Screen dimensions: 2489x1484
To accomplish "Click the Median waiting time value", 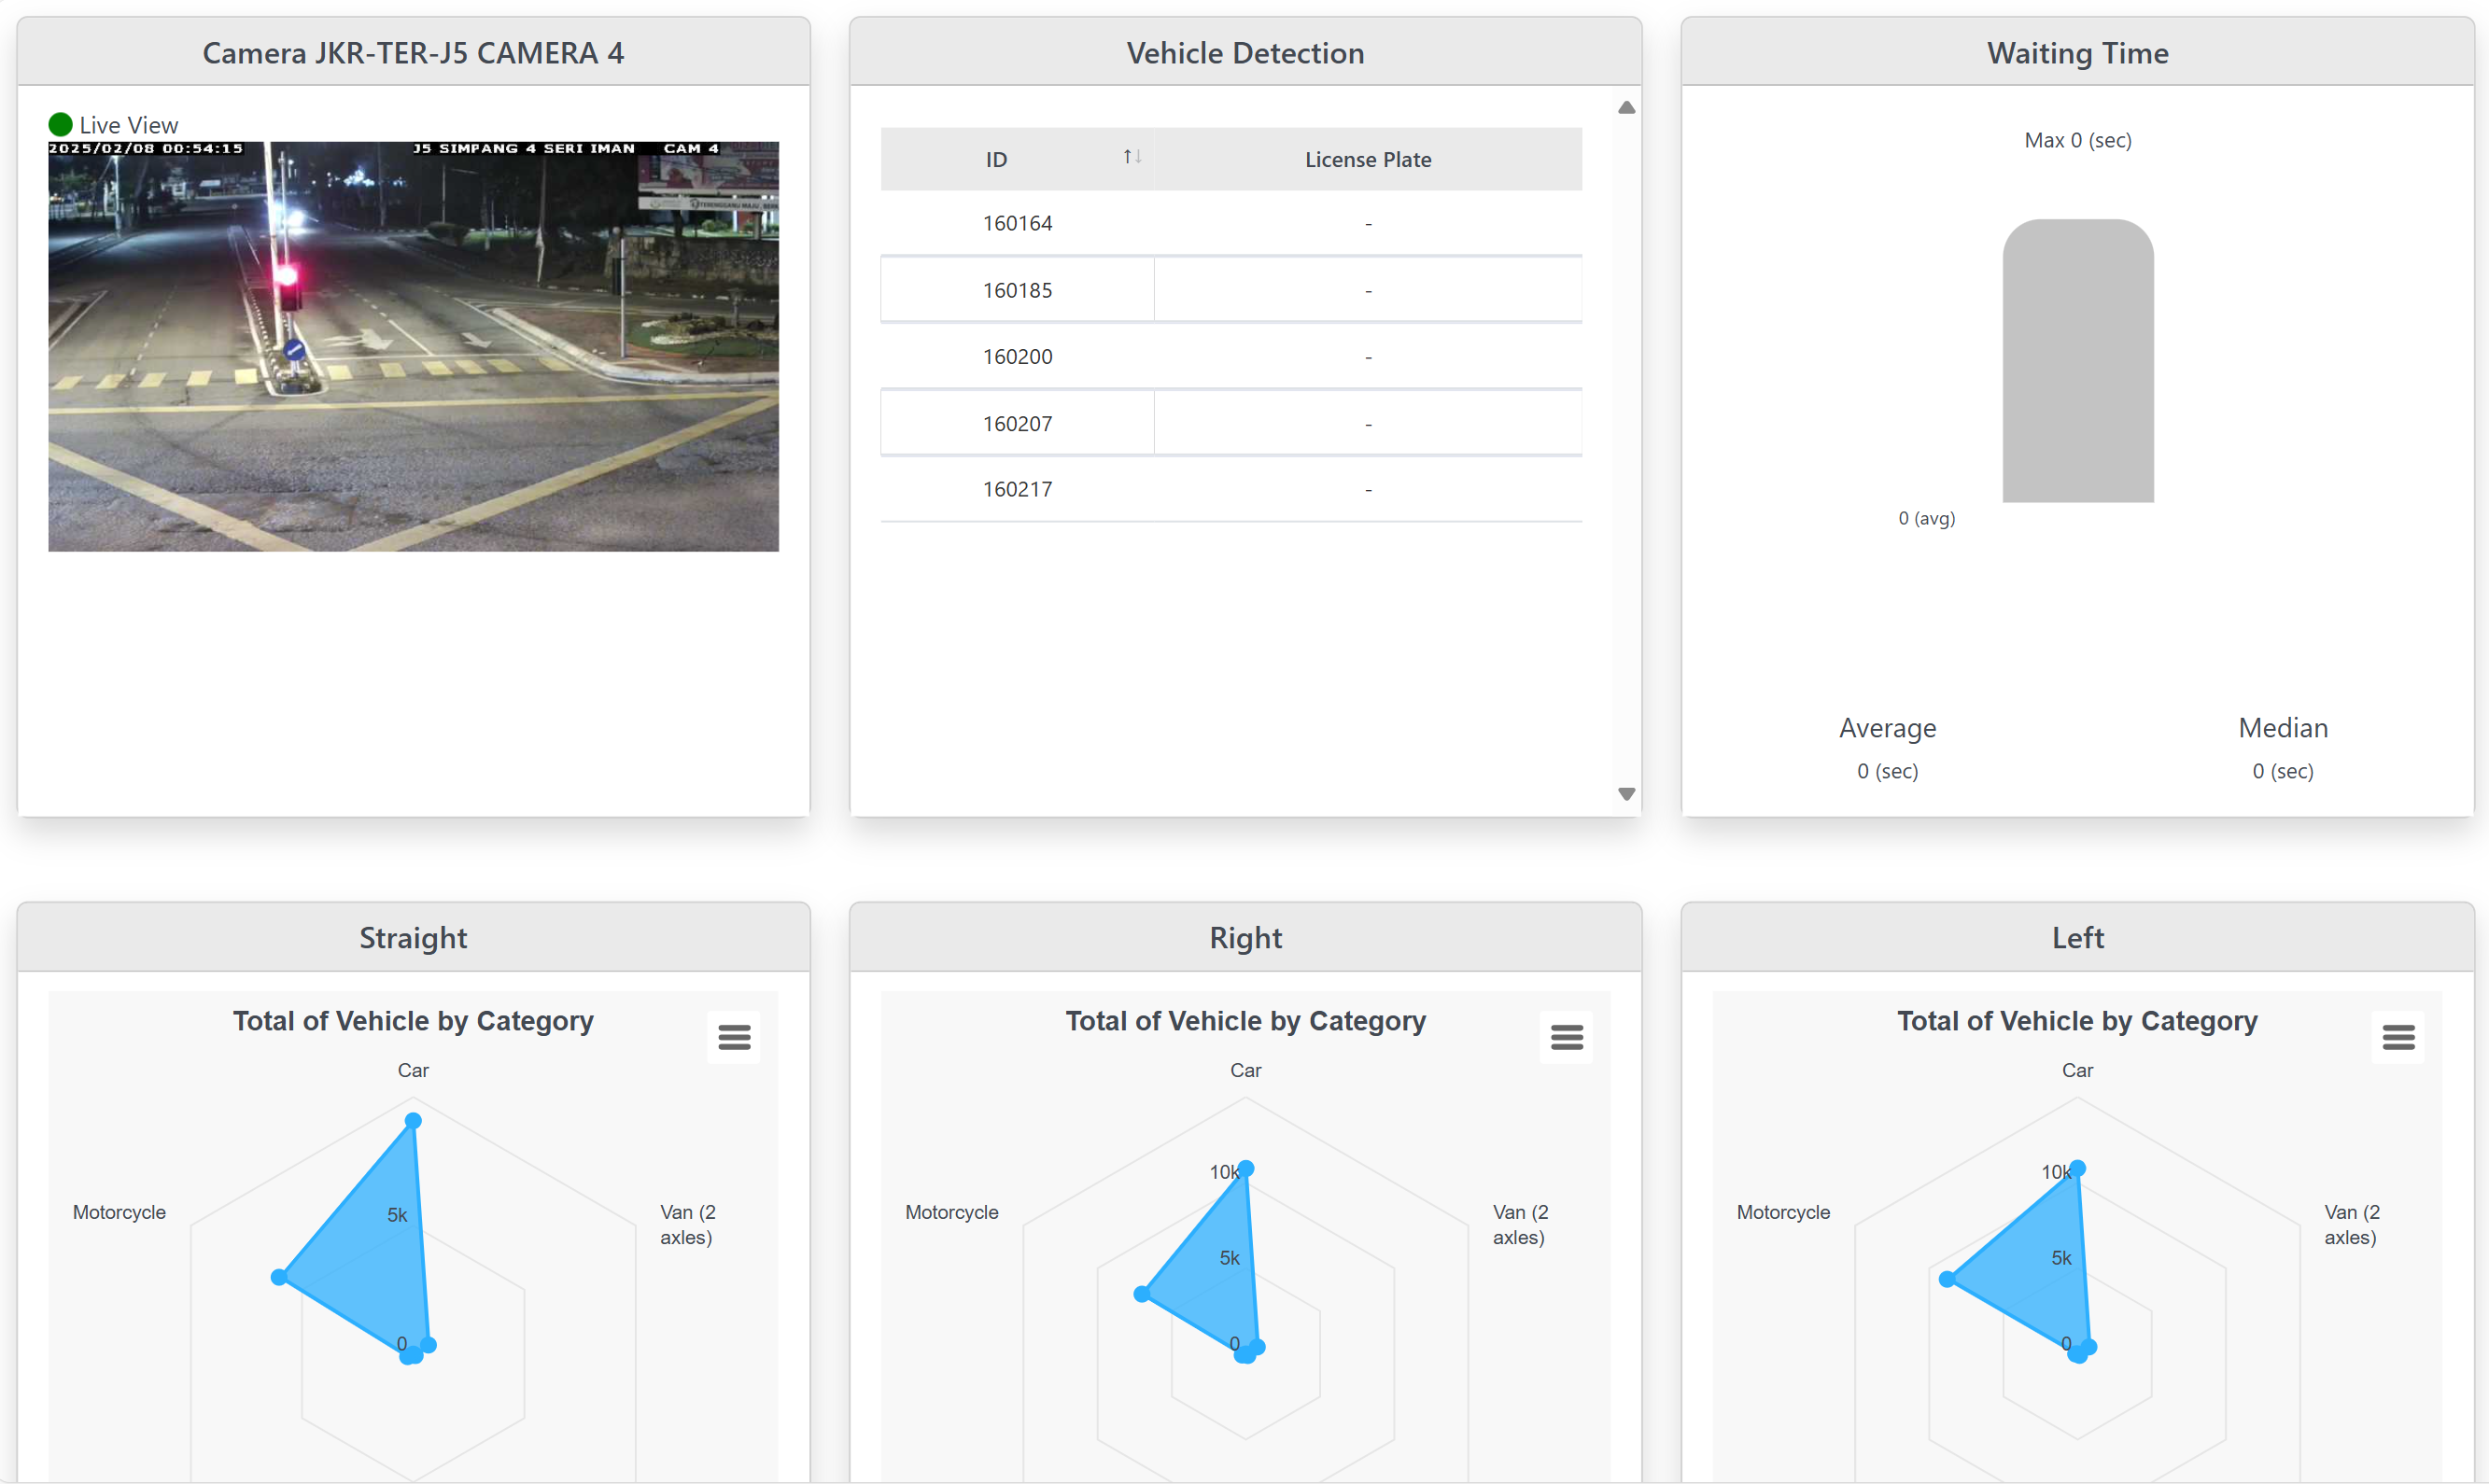I will [x=2282, y=771].
